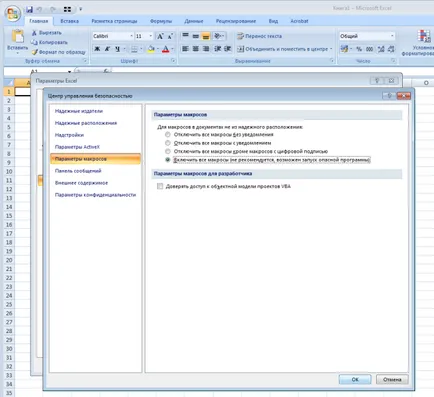Go to 'Надежные издатели' in Trust Center

[79, 111]
